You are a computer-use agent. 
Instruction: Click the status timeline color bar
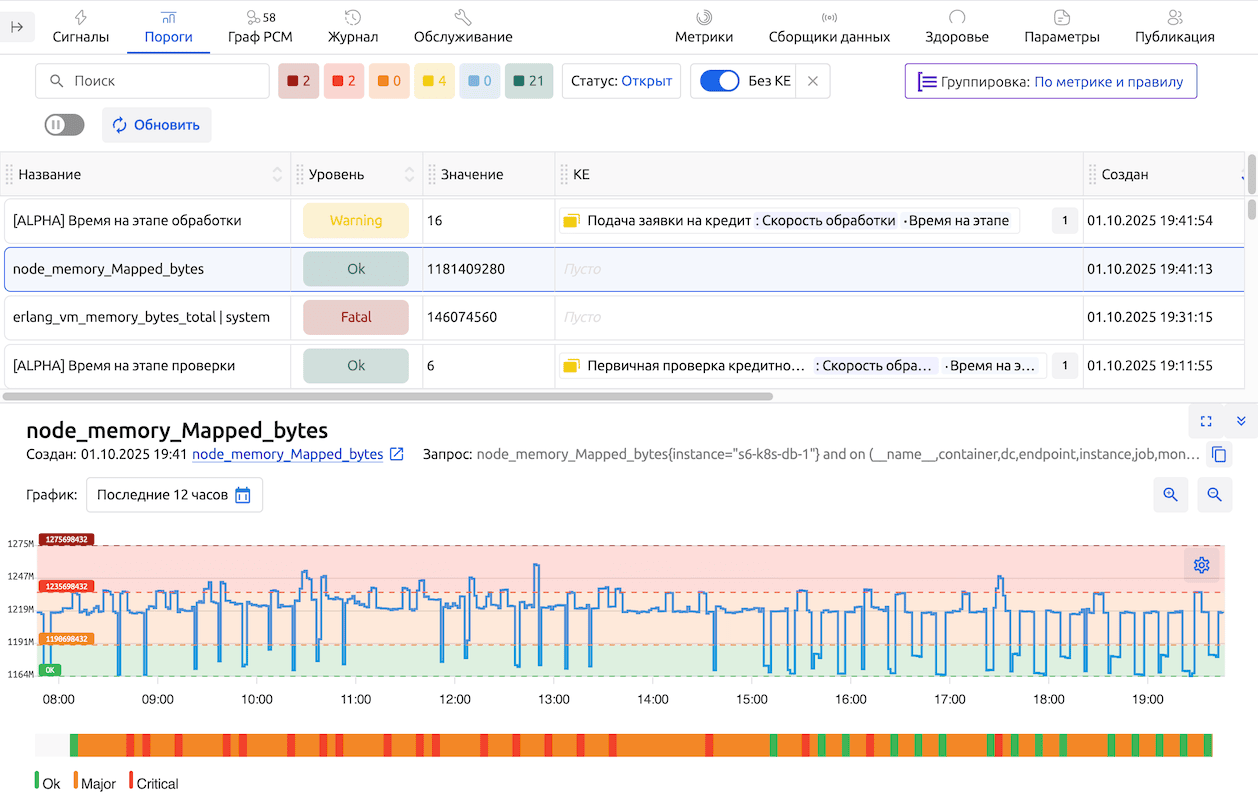640,745
